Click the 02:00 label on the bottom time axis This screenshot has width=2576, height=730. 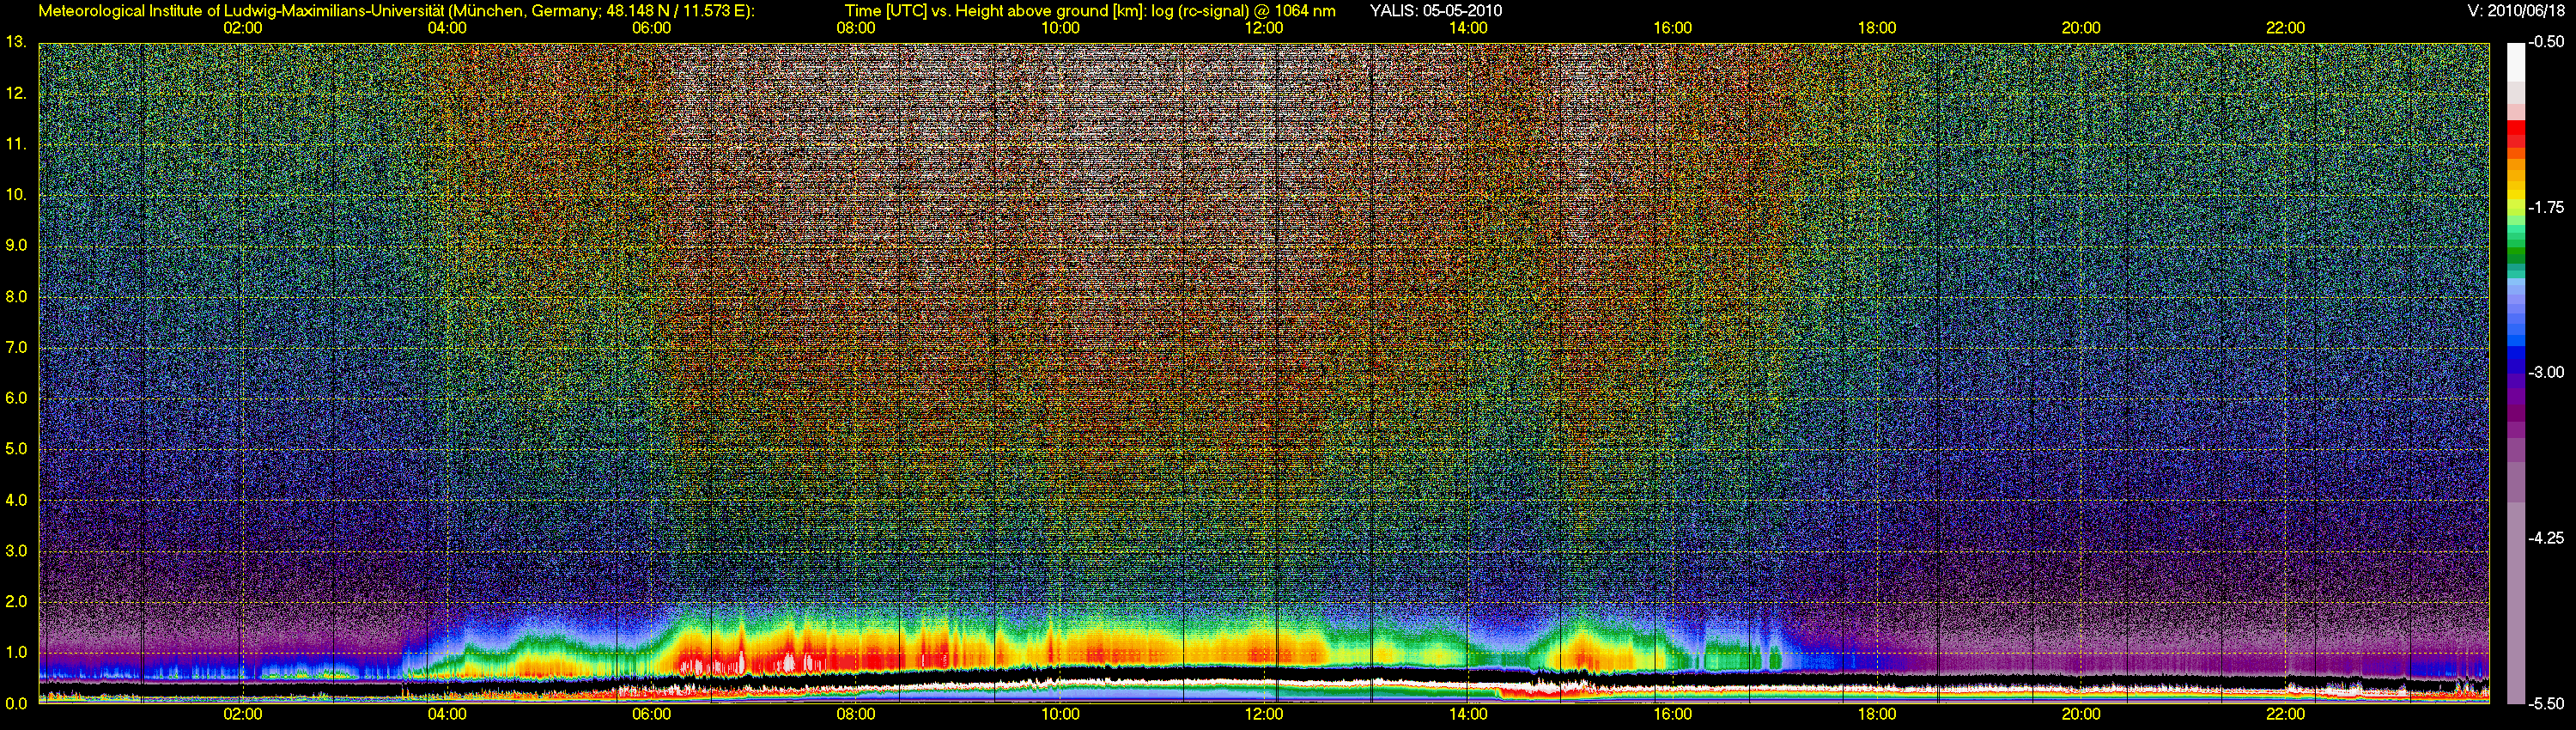click(x=243, y=715)
